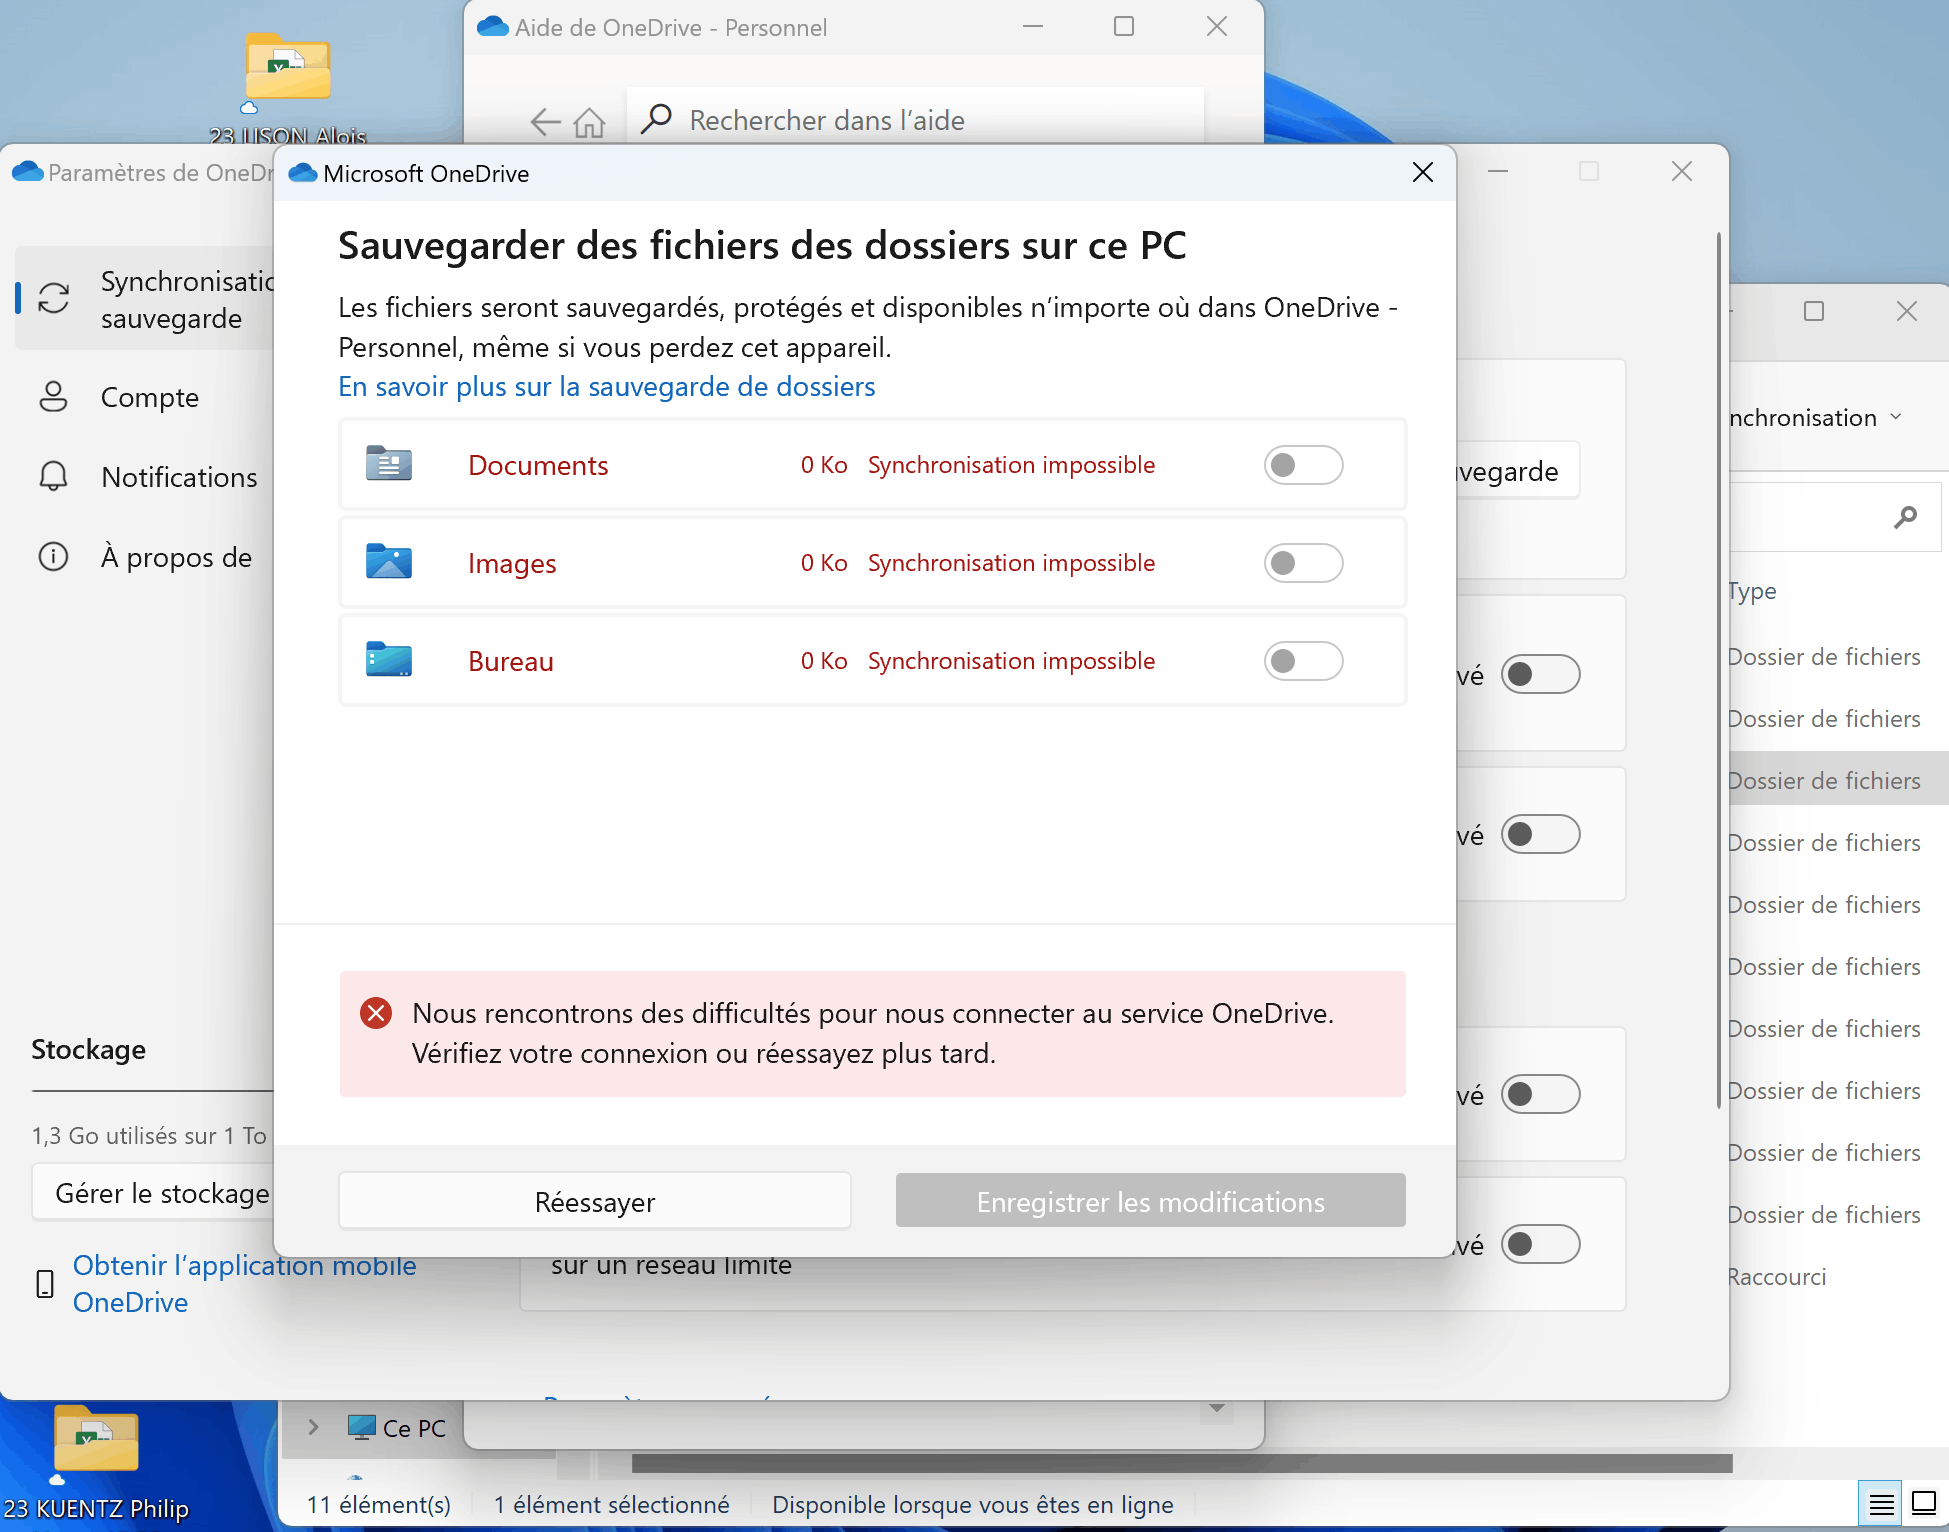Toggle the limited network switch in settings

coord(1540,1245)
